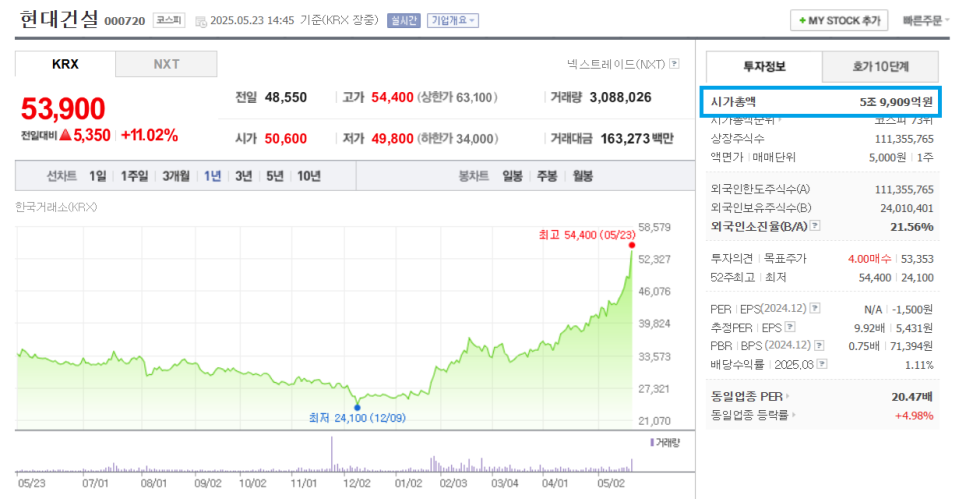Click the 추정PER value 9.92배
The width and height of the screenshot is (966, 499).
(869, 328)
